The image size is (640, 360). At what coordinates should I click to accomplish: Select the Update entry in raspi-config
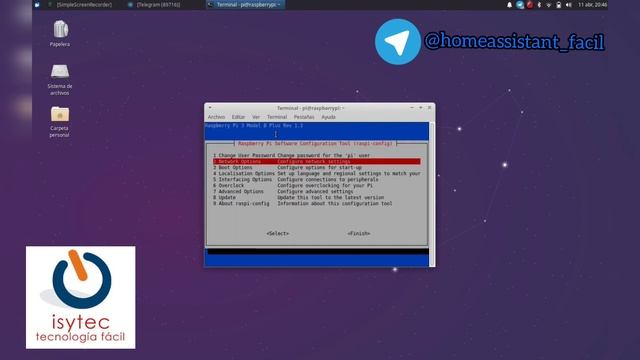(316, 198)
